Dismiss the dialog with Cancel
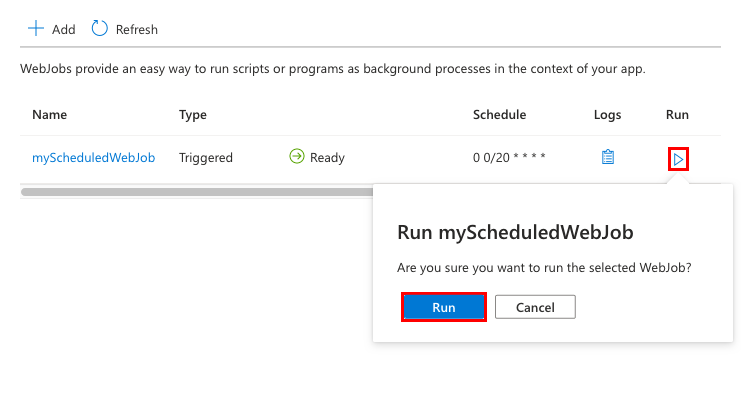Viewport: 741px width, 401px height. pyautogui.click(x=535, y=307)
